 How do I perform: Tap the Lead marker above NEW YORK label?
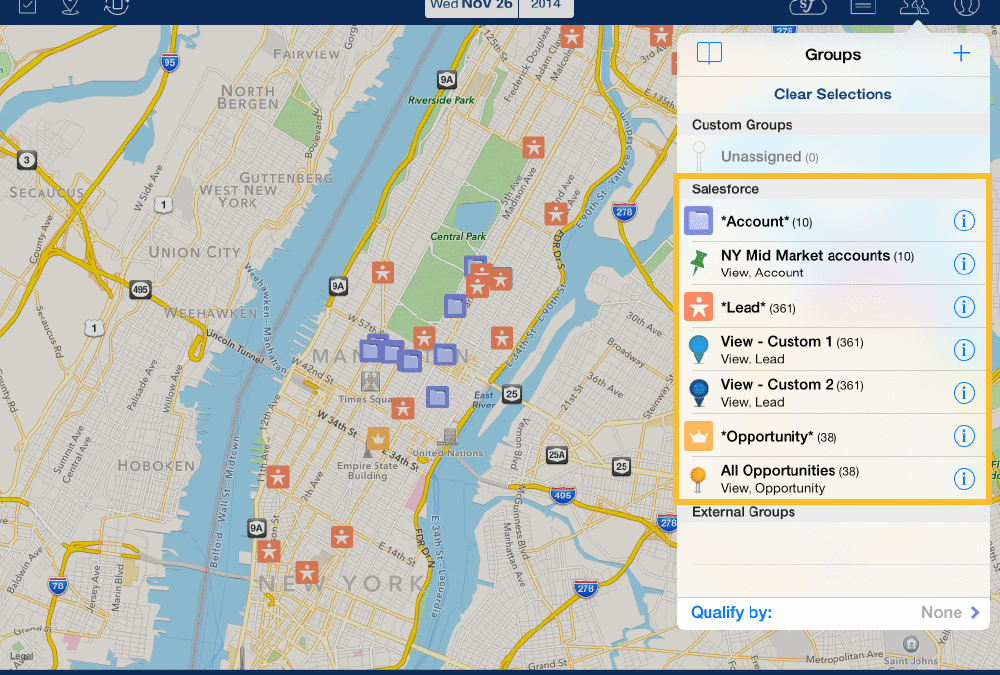307,572
